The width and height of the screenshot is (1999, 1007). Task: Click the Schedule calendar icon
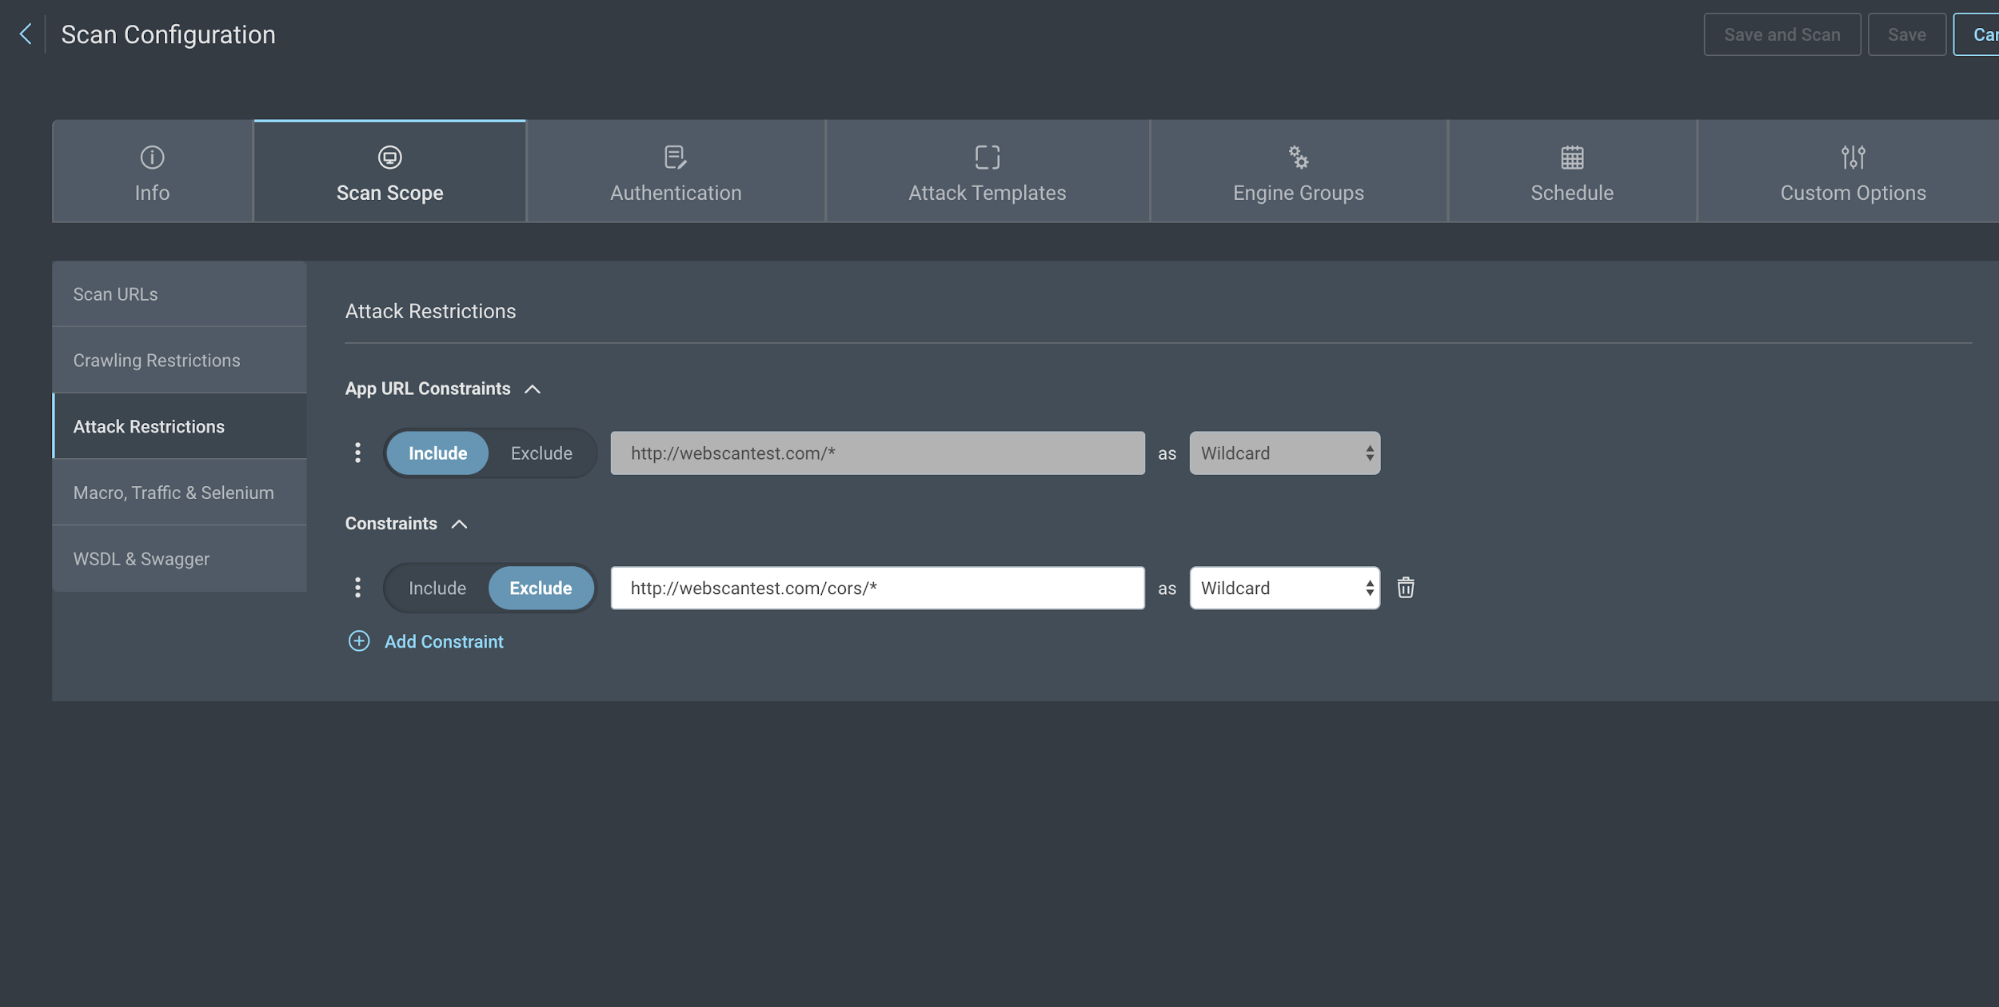[x=1572, y=157]
